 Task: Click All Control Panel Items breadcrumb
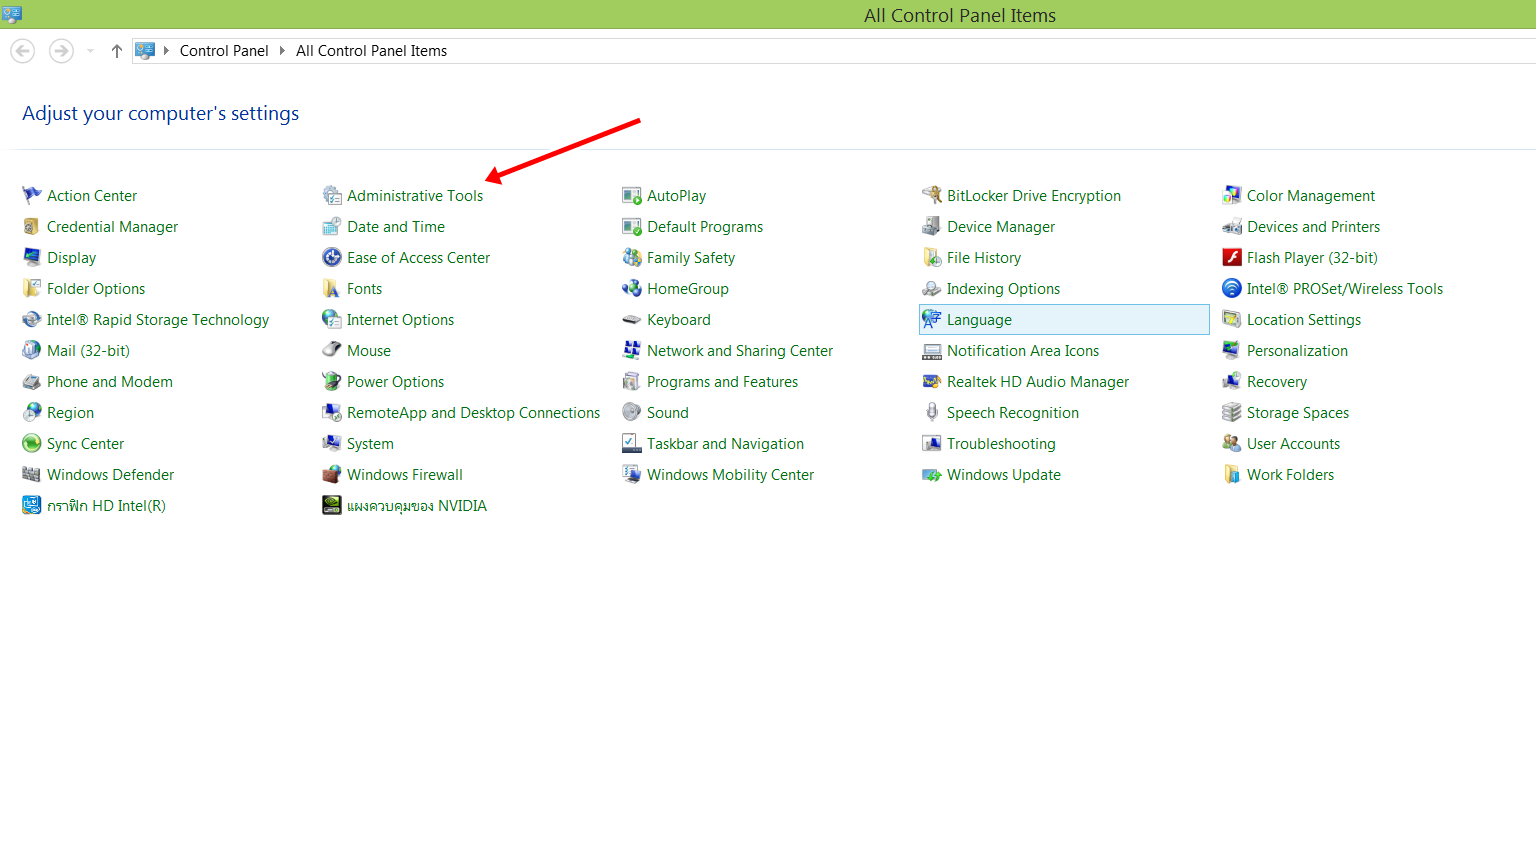point(371,50)
